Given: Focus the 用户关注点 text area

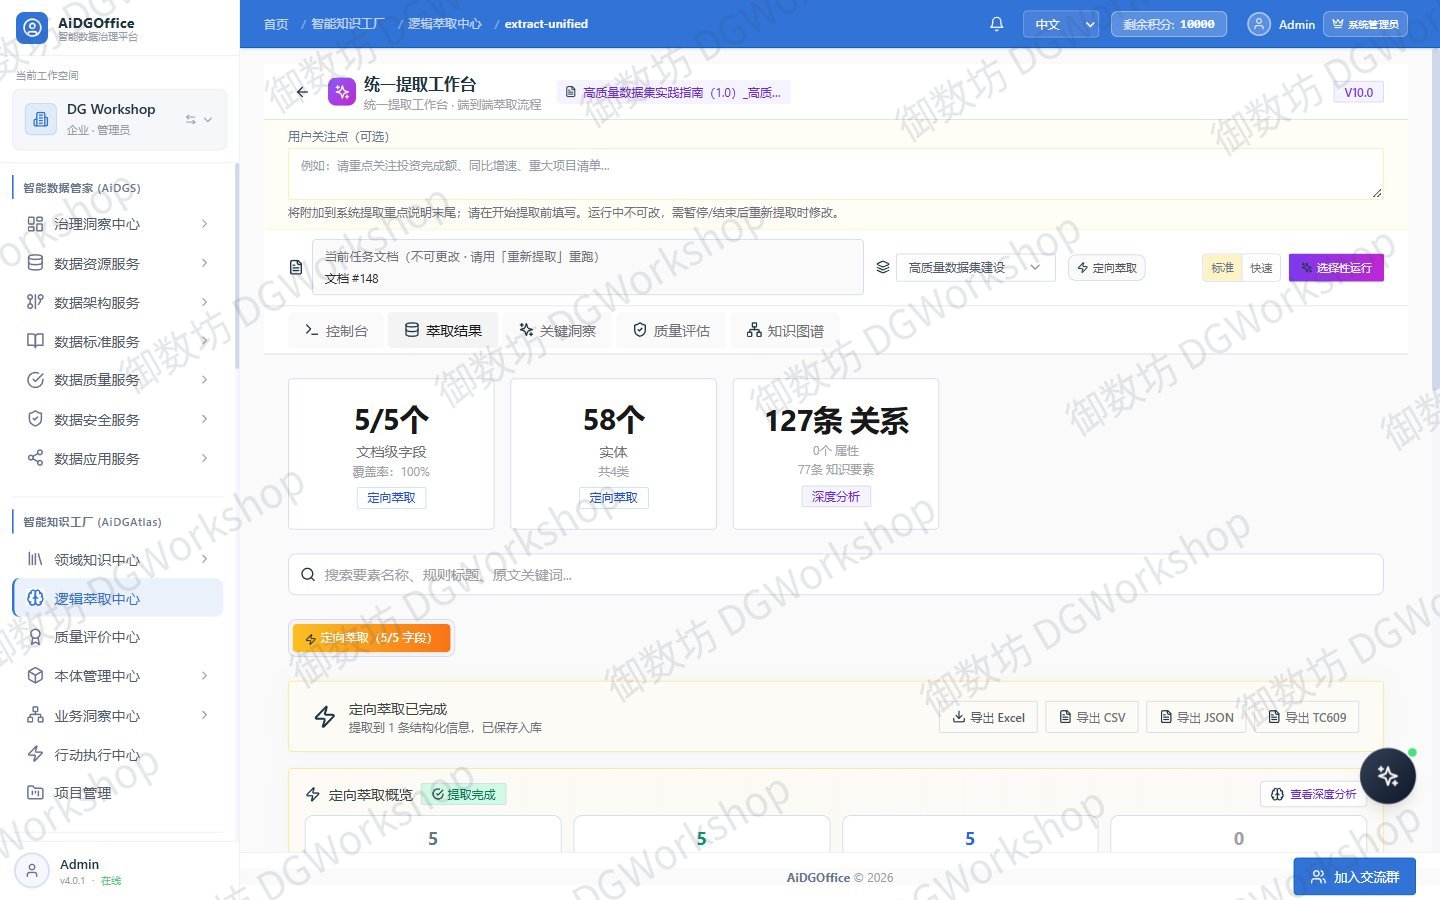Looking at the screenshot, I should click(x=836, y=173).
